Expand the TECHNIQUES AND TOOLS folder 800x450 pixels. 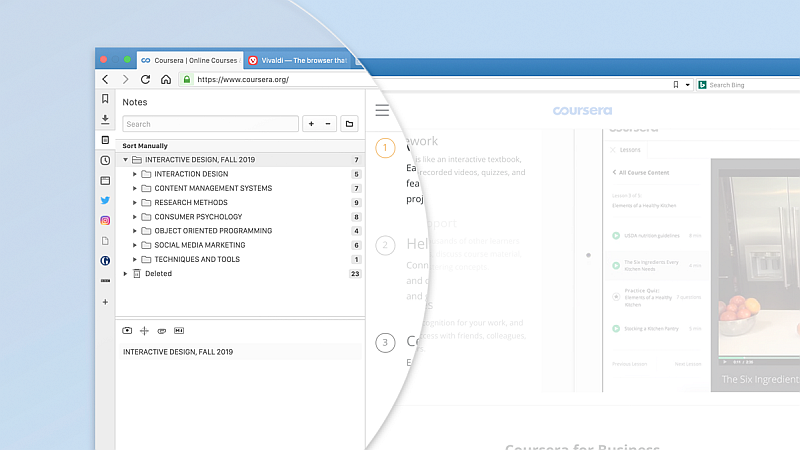[x=135, y=259]
